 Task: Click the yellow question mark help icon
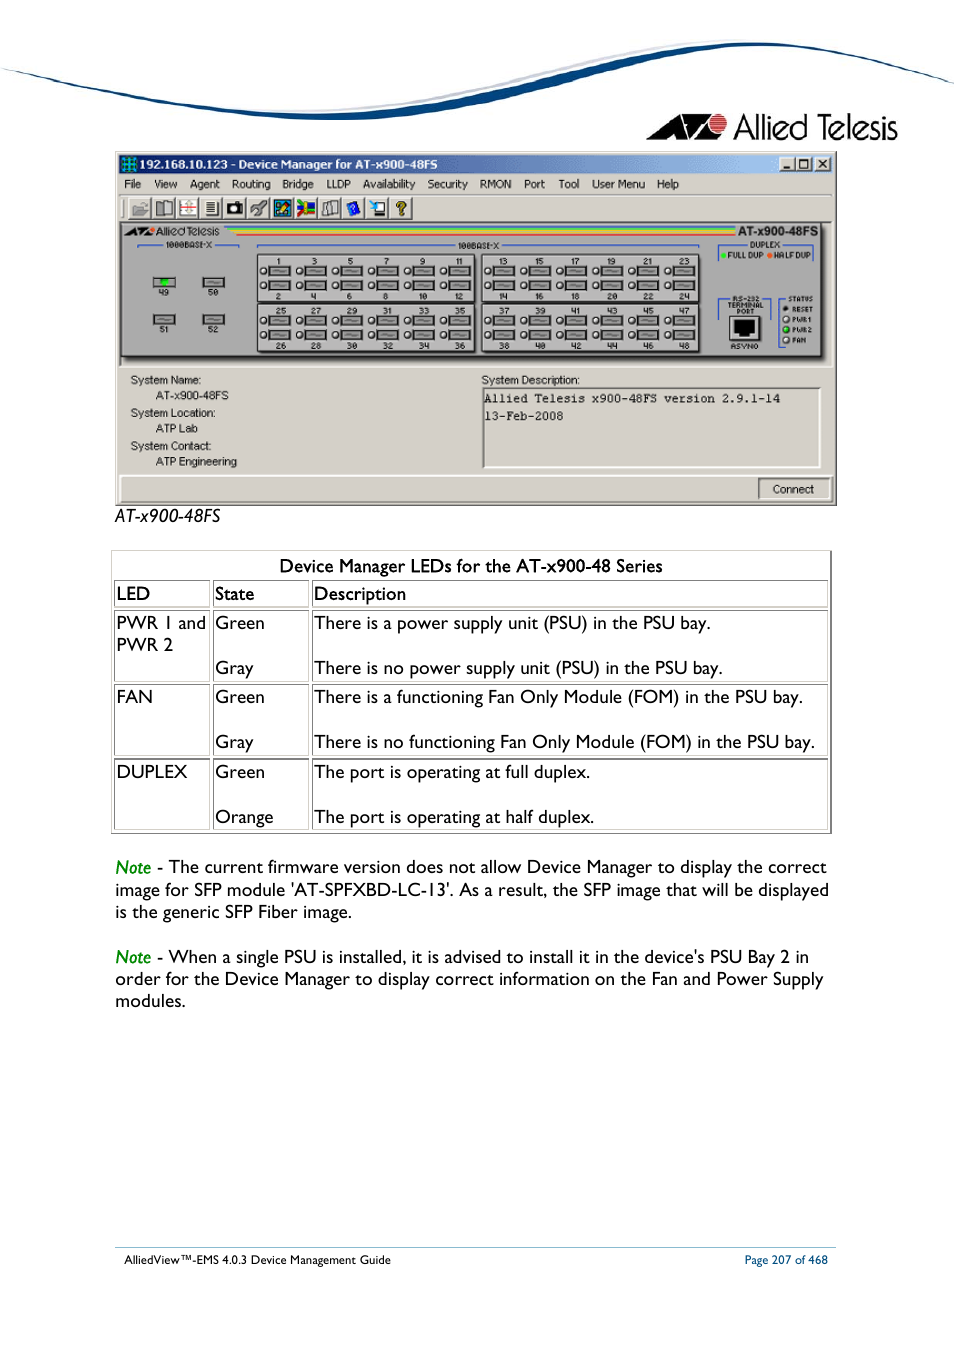[401, 209]
